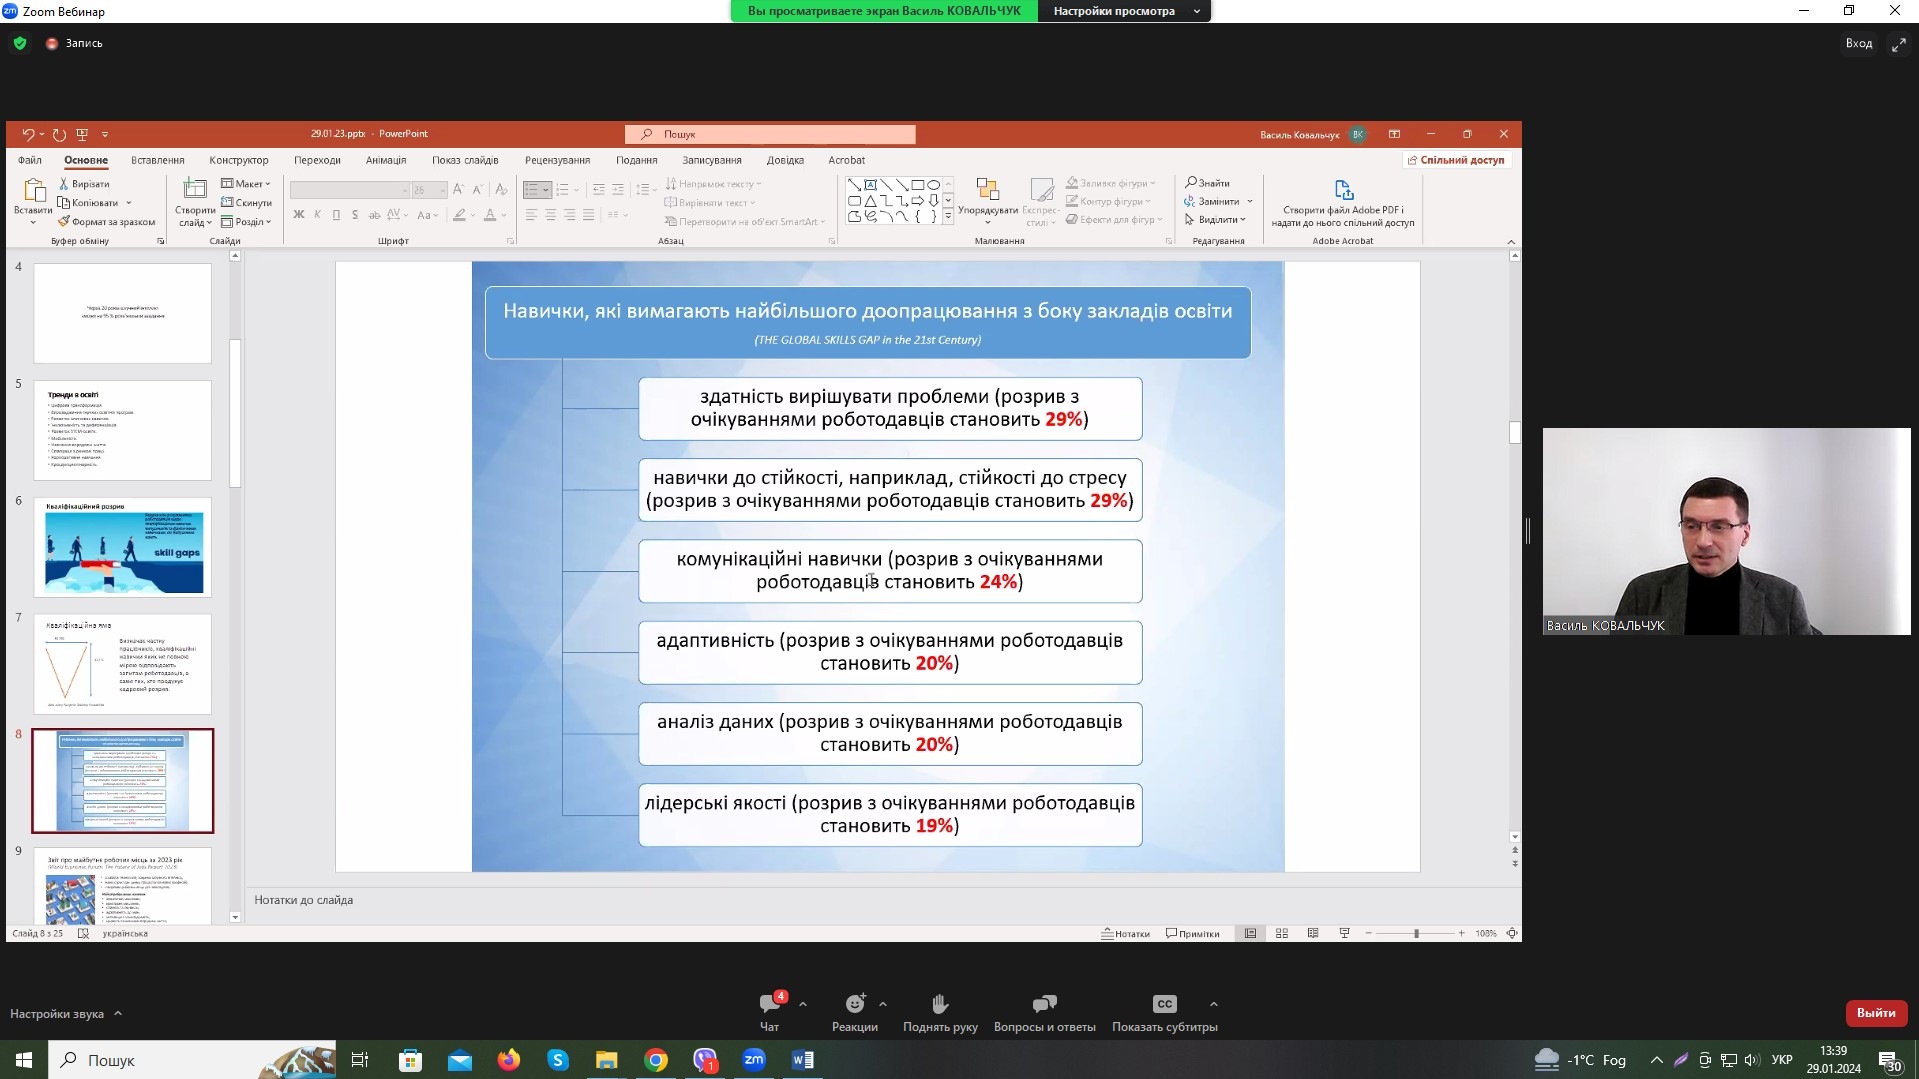Raise hand using Поднять руку

coord(940,1004)
